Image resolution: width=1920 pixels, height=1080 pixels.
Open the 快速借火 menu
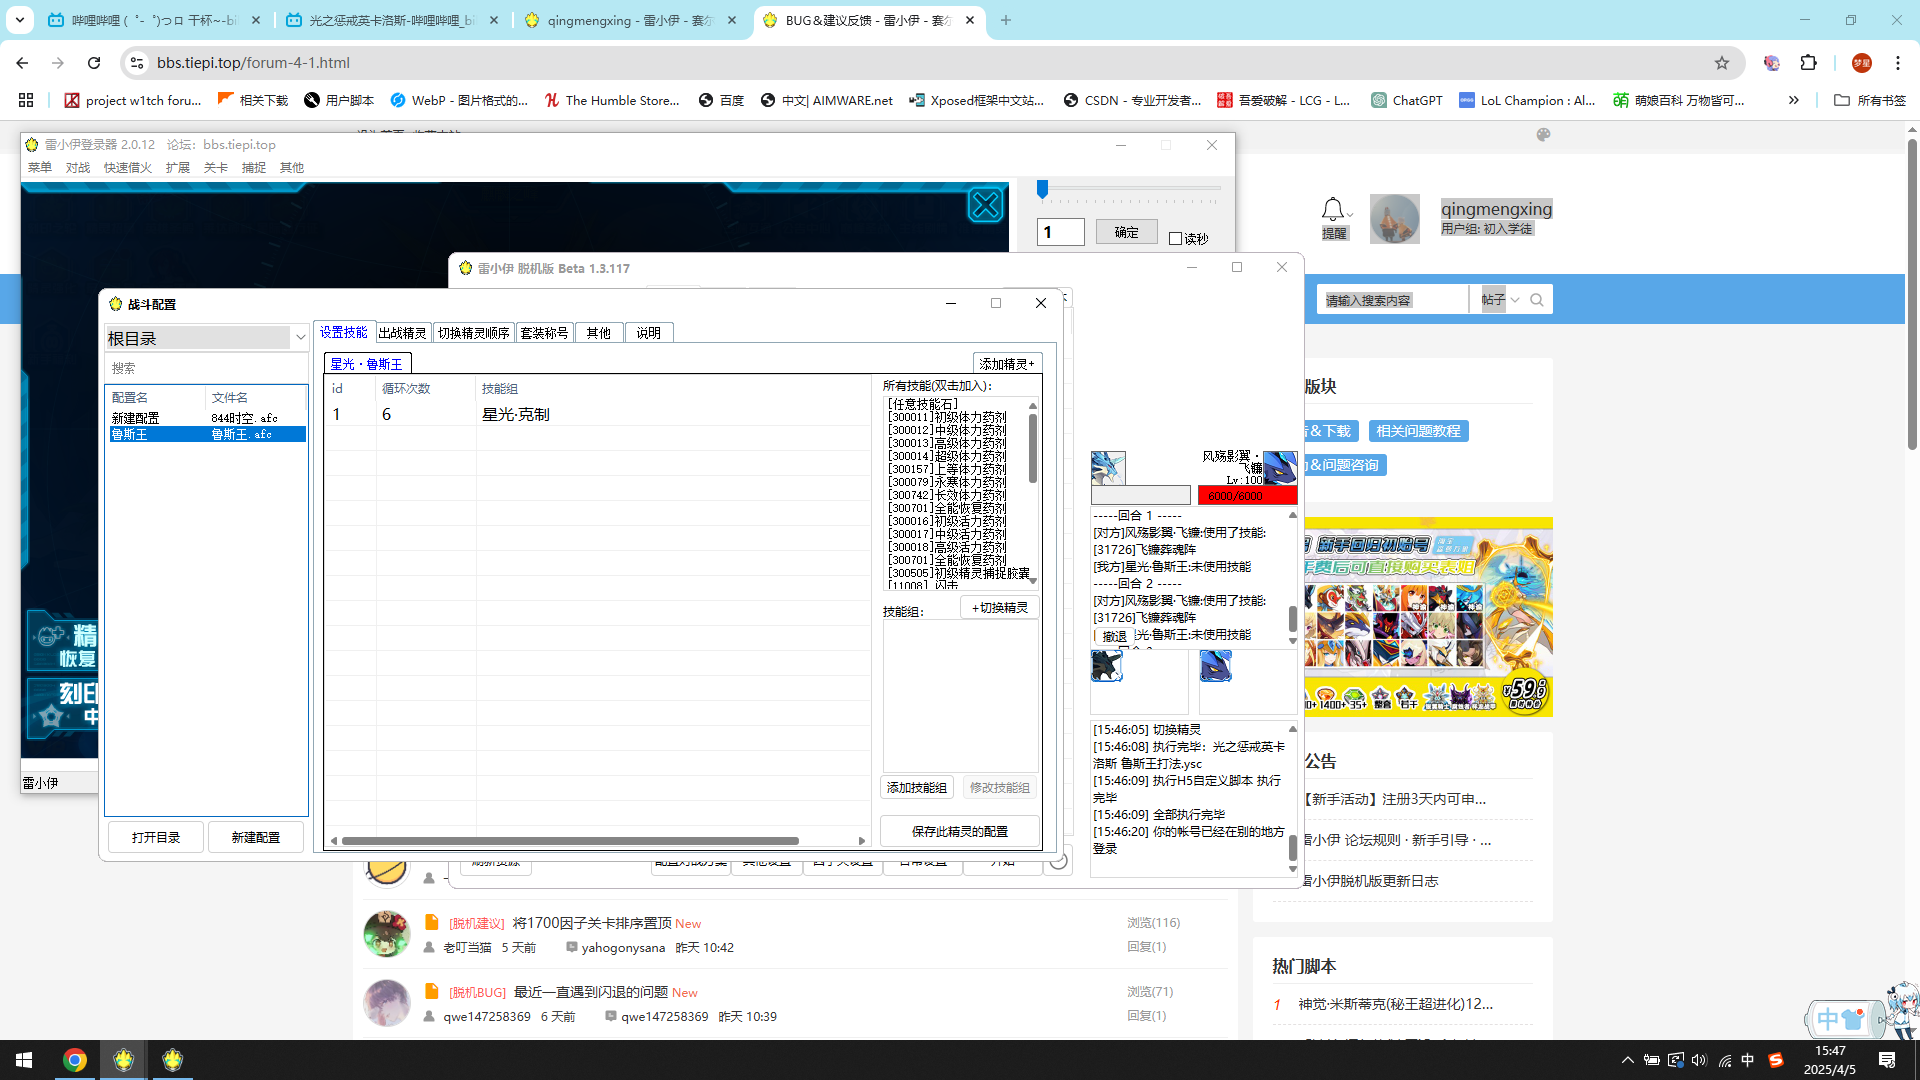click(x=128, y=167)
